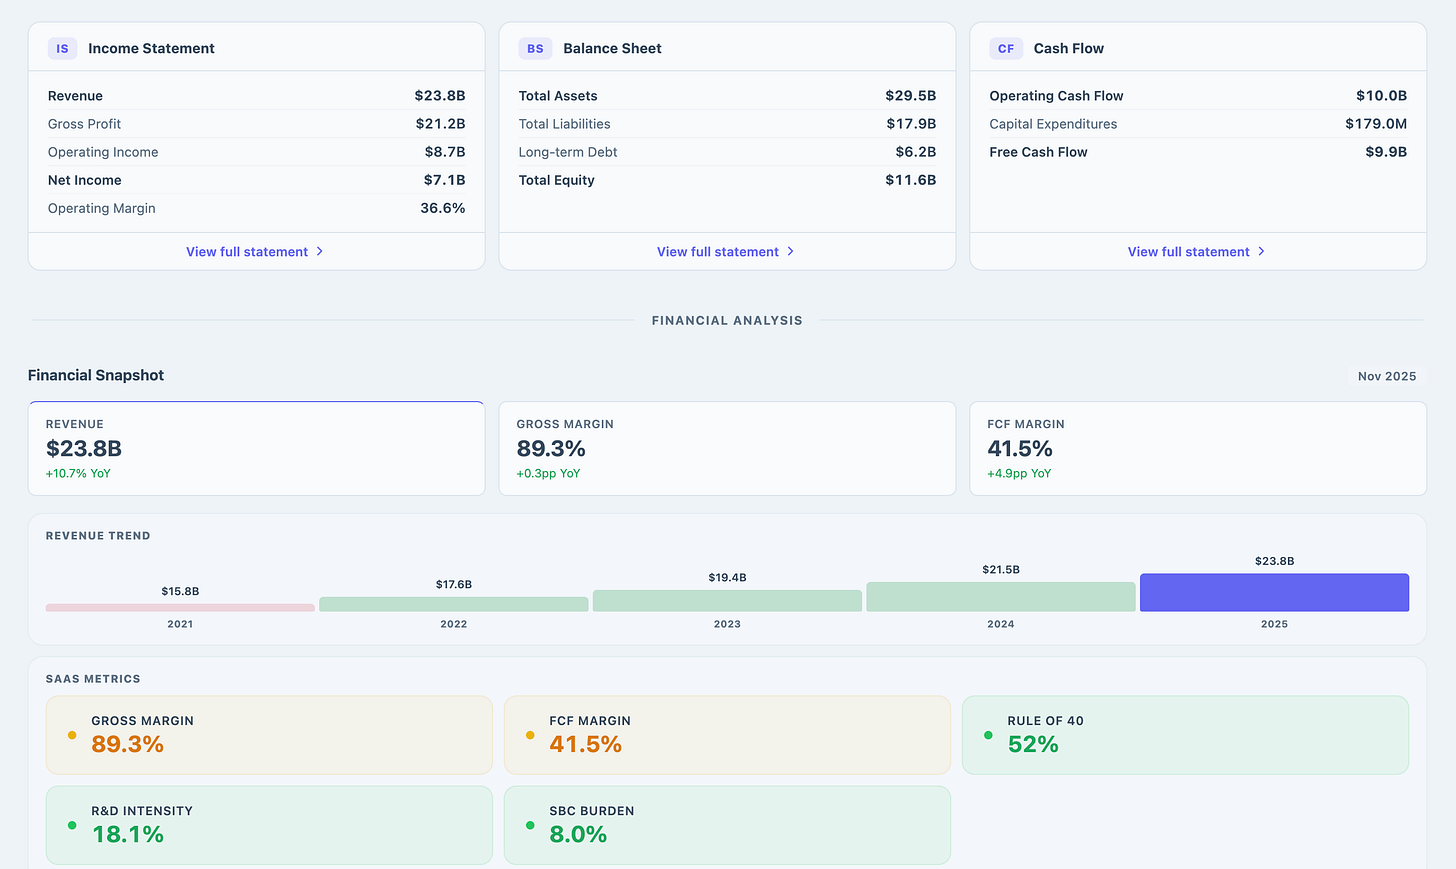The image size is (1456, 869).
Task: Open the R&D Intensity tile showing 18.1%
Action: pyautogui.click(x=269, y=825)
